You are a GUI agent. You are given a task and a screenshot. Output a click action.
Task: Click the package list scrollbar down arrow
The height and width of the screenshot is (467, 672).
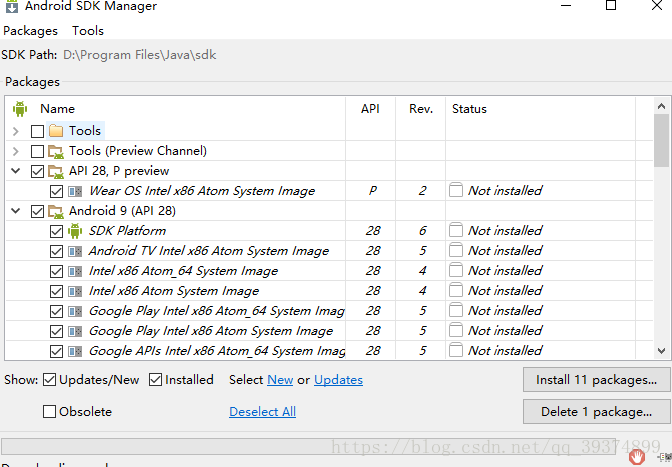click(x=661, y=351)
